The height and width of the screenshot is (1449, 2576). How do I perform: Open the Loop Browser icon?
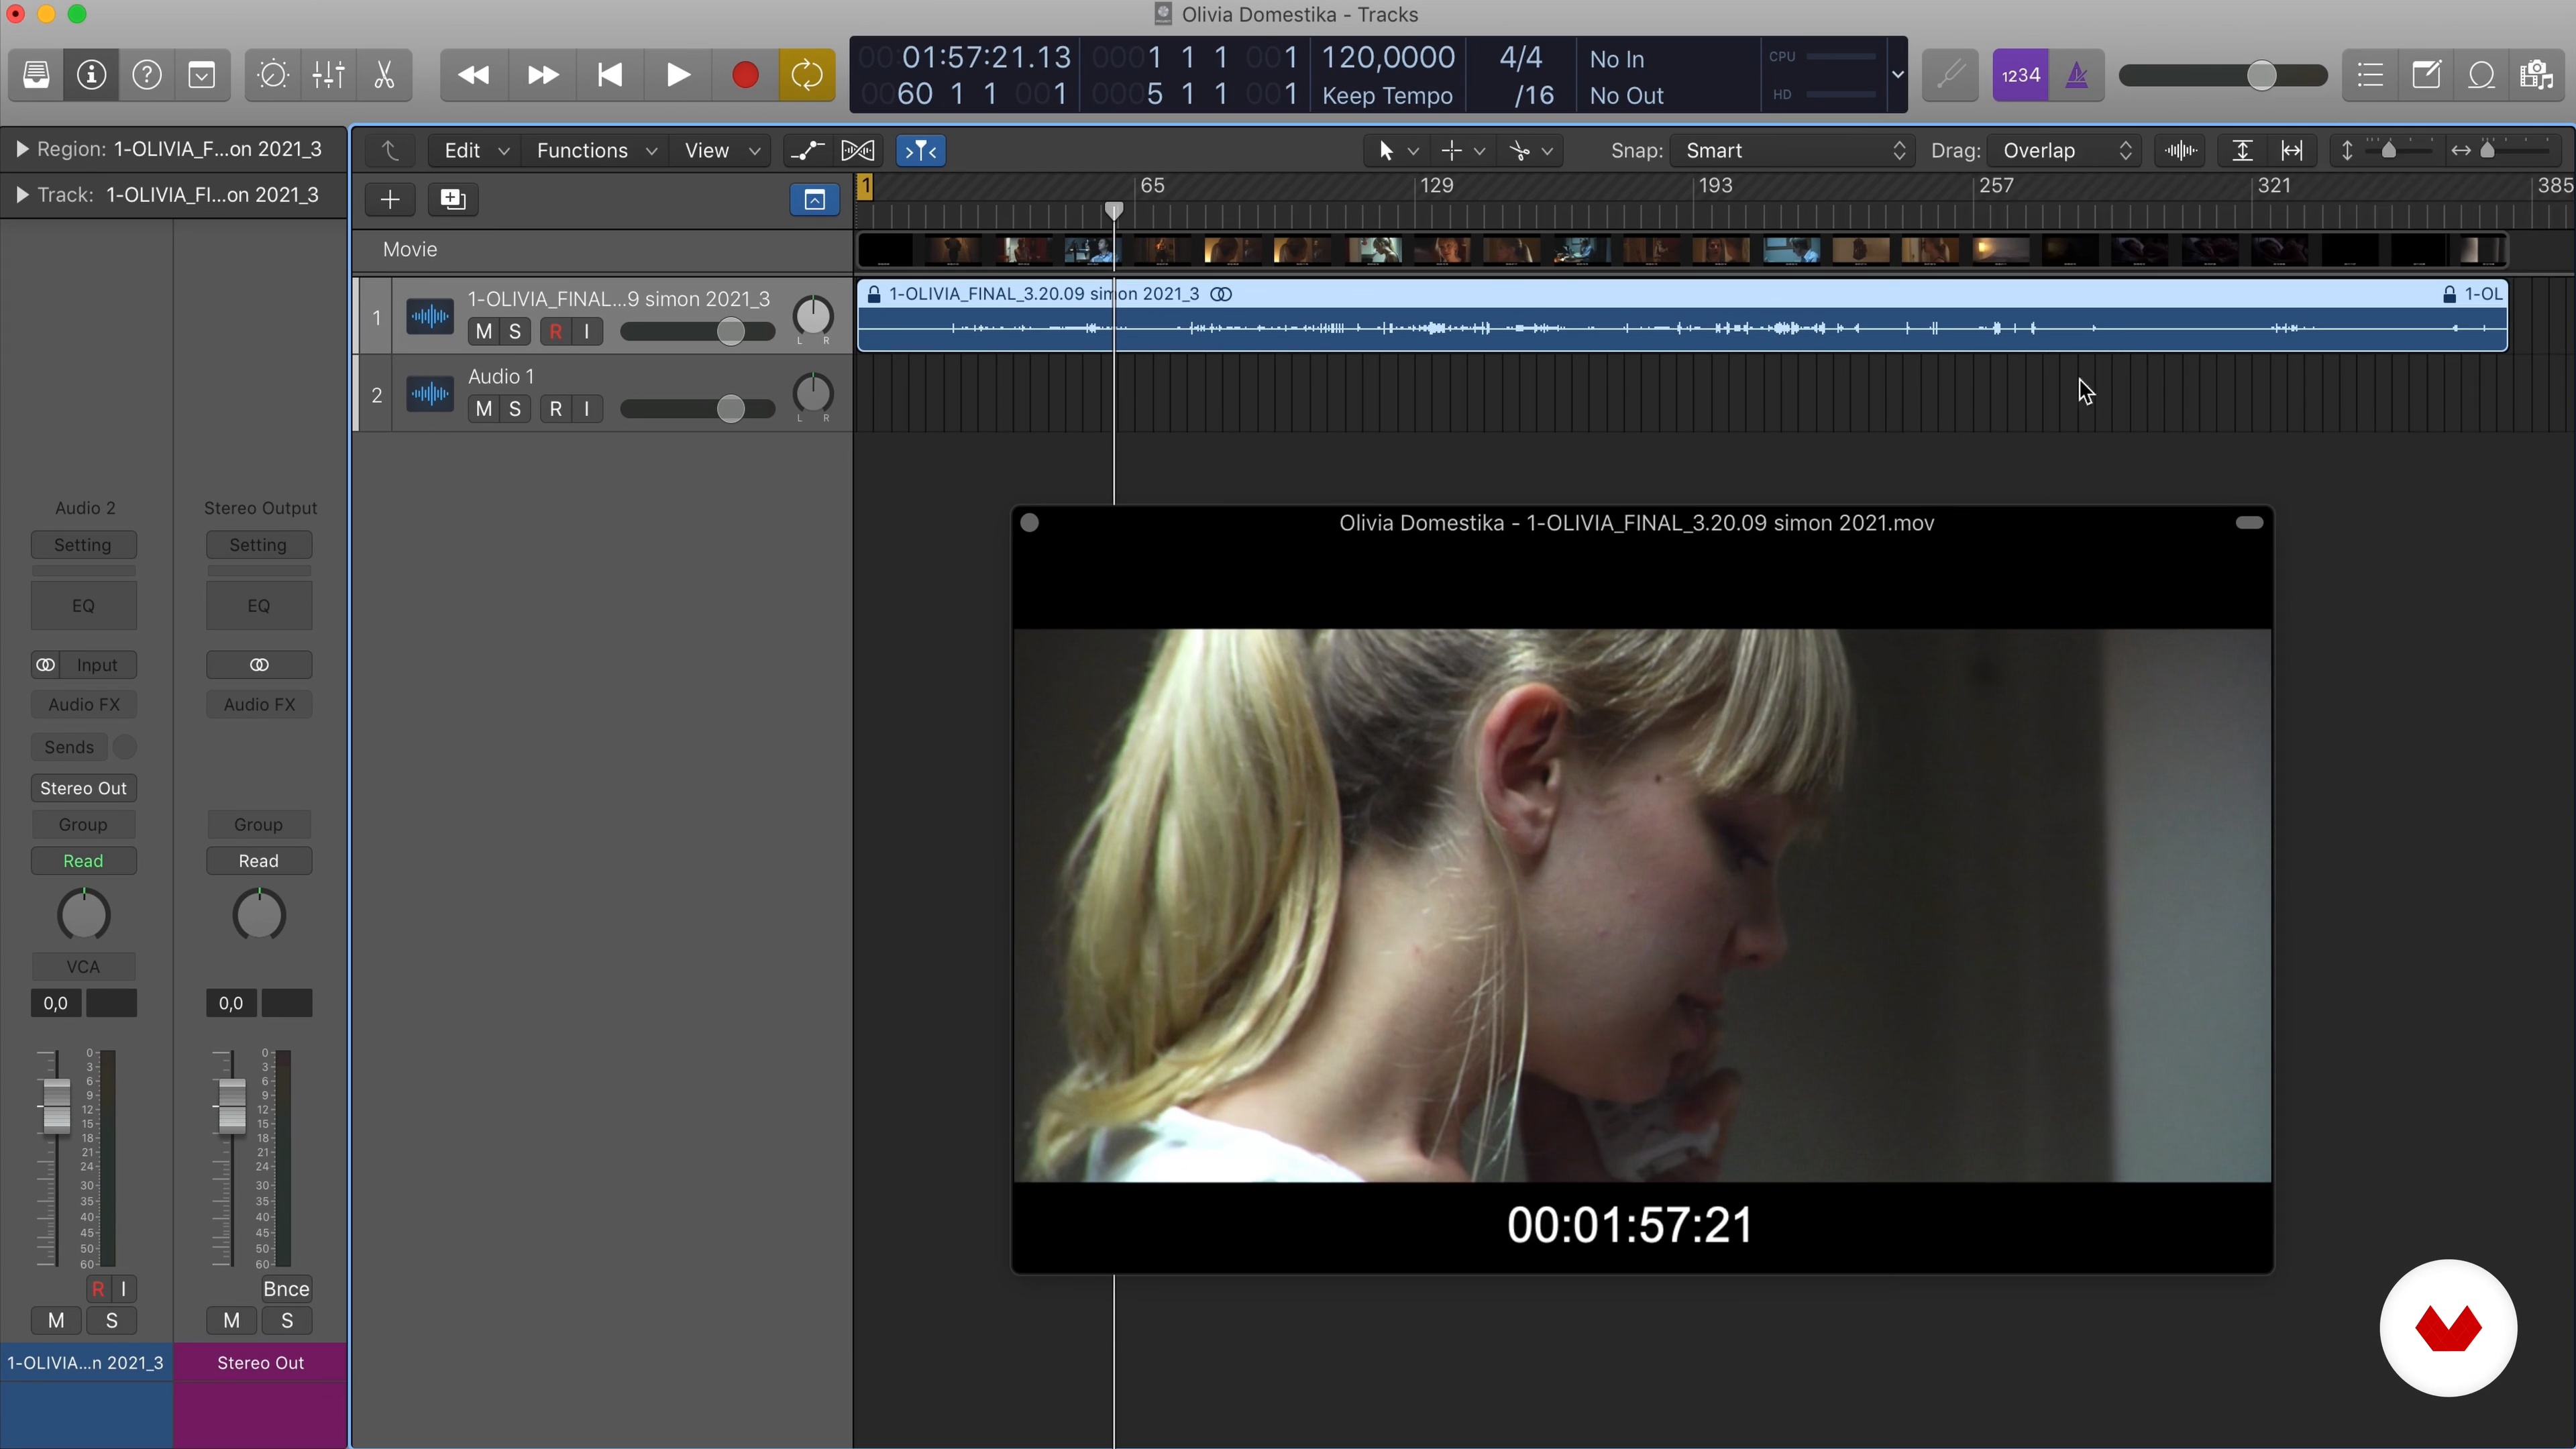[x=2482, y=75]
